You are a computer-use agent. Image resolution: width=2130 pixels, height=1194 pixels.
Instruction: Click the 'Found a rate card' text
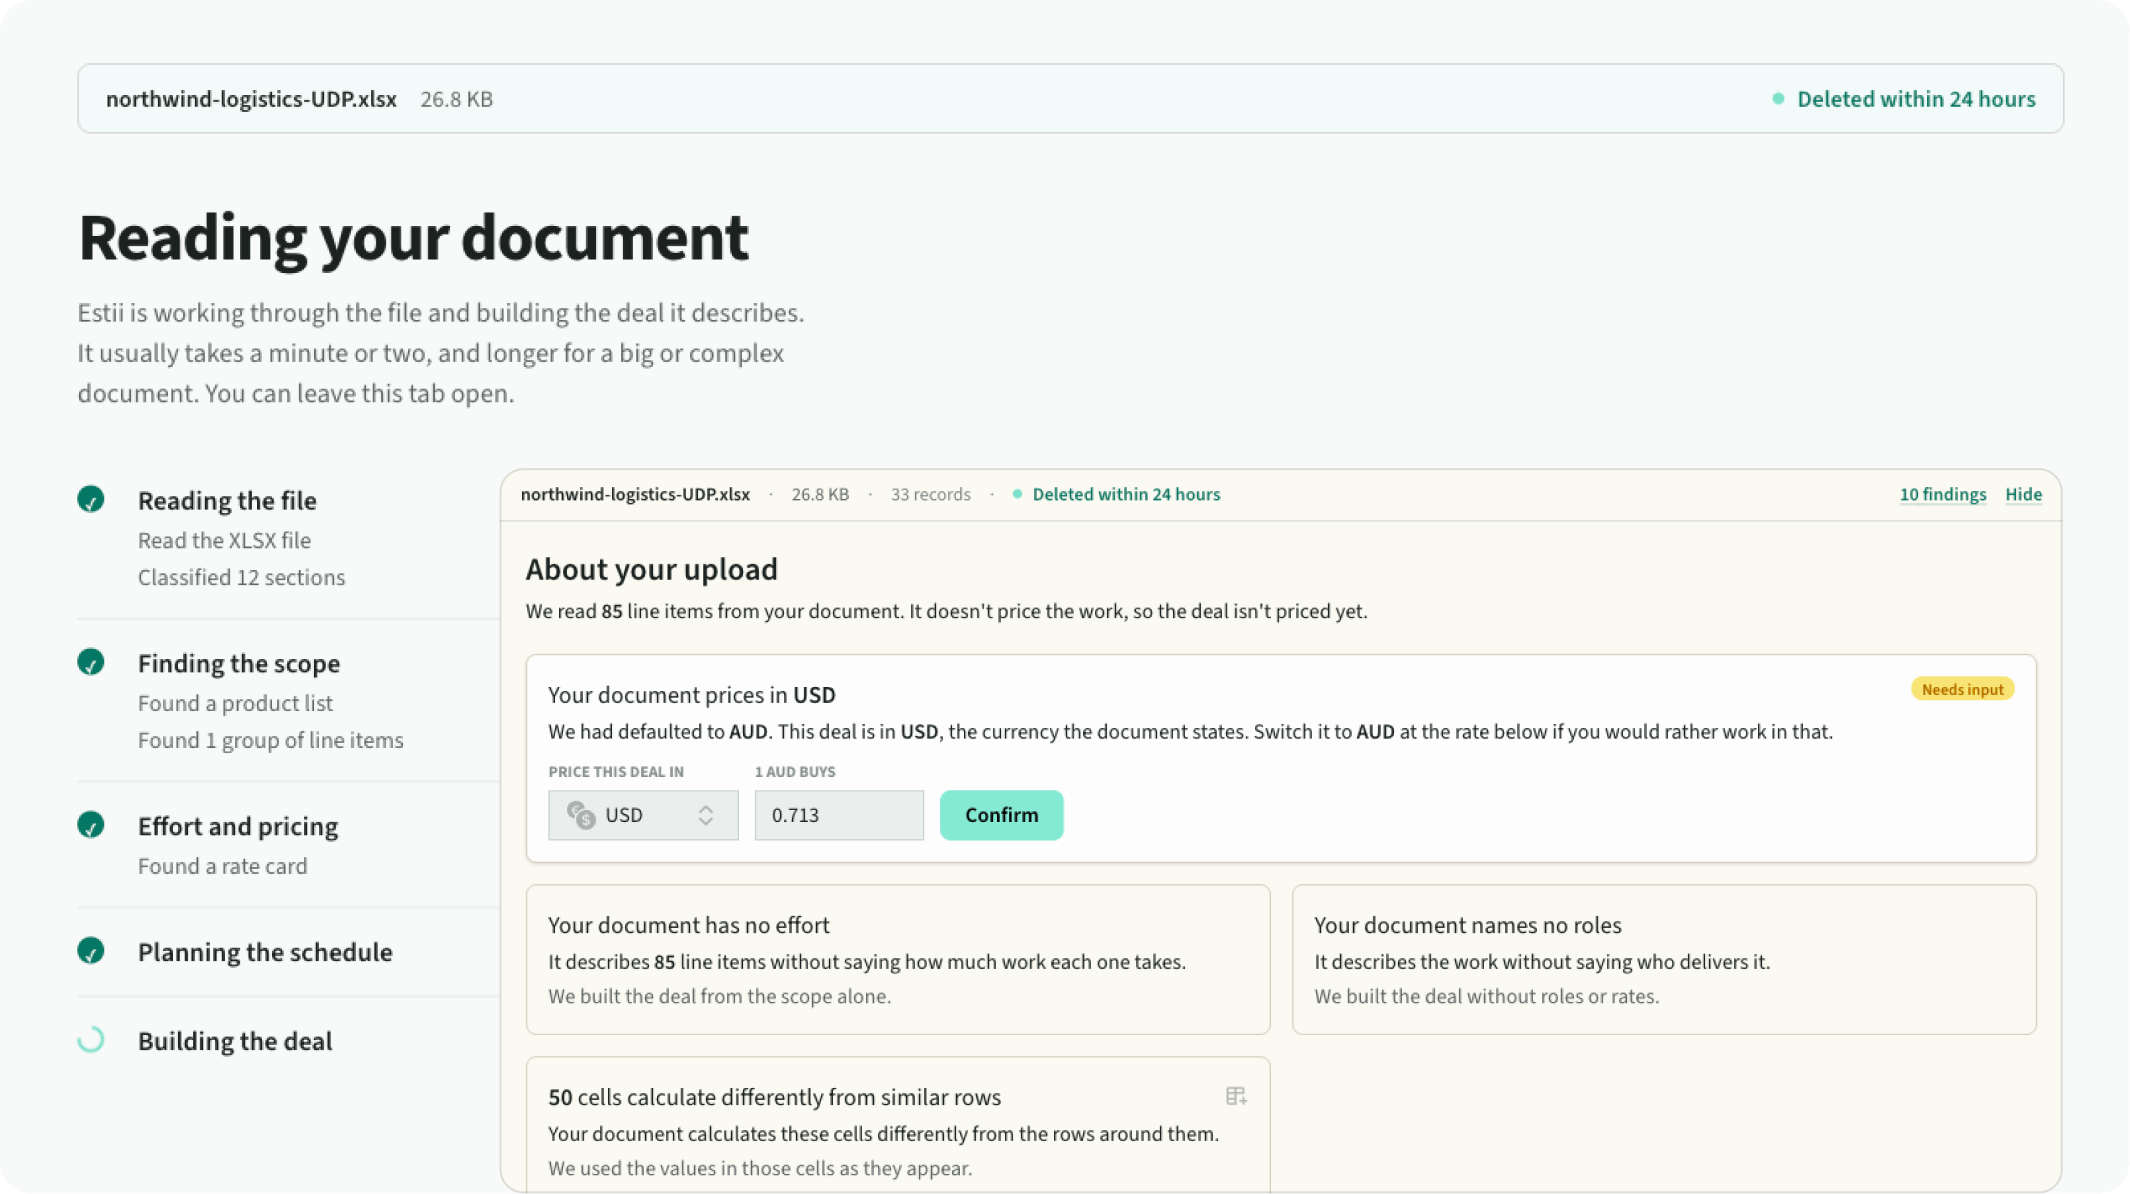tap(222, 866)
